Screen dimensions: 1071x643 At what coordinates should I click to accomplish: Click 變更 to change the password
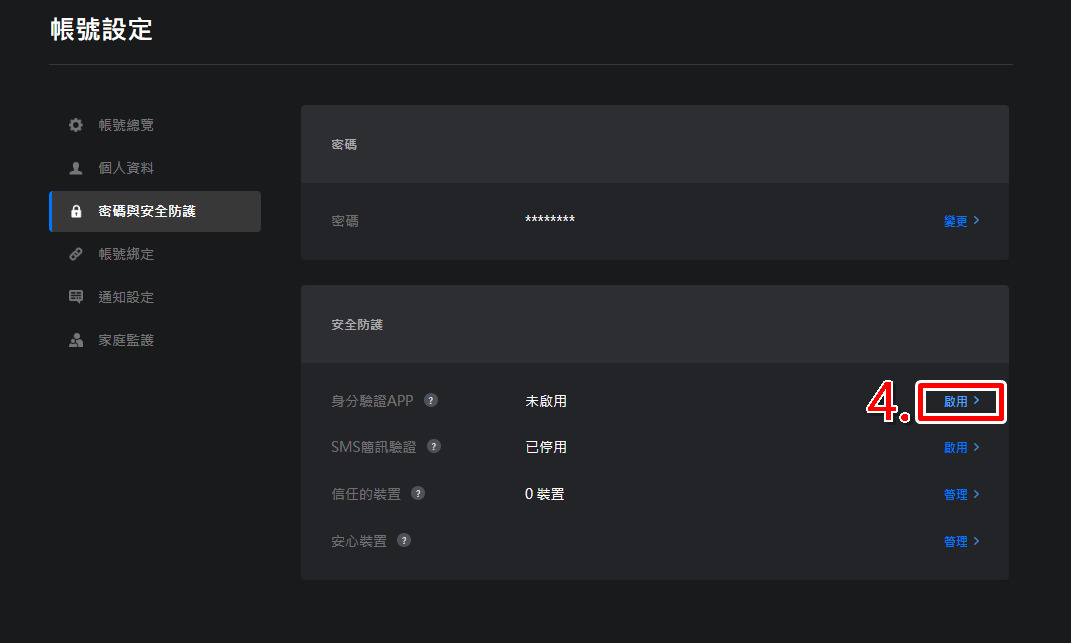click(x=962, y=221)
